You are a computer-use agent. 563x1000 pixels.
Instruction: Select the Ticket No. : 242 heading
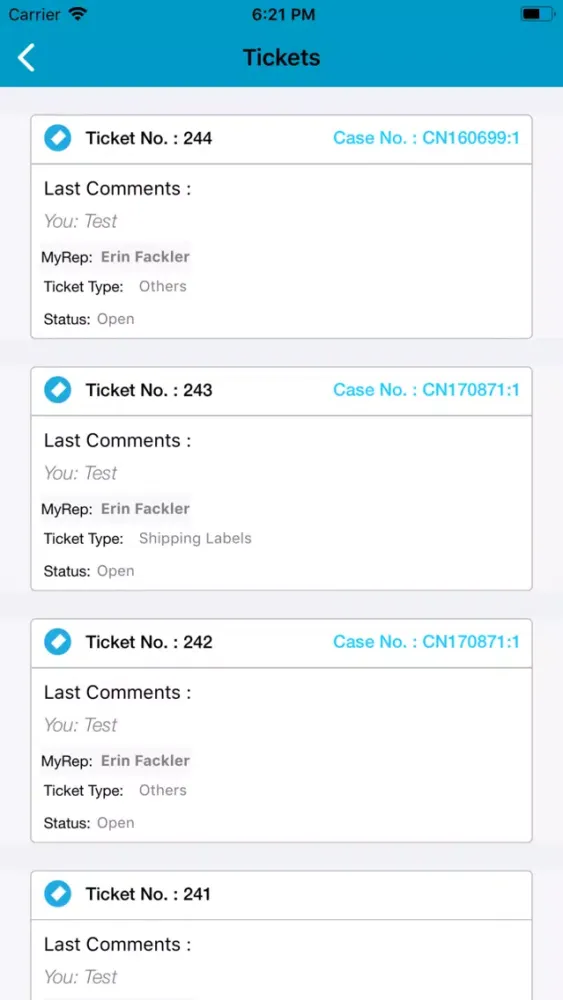click(x=149, y=642)
